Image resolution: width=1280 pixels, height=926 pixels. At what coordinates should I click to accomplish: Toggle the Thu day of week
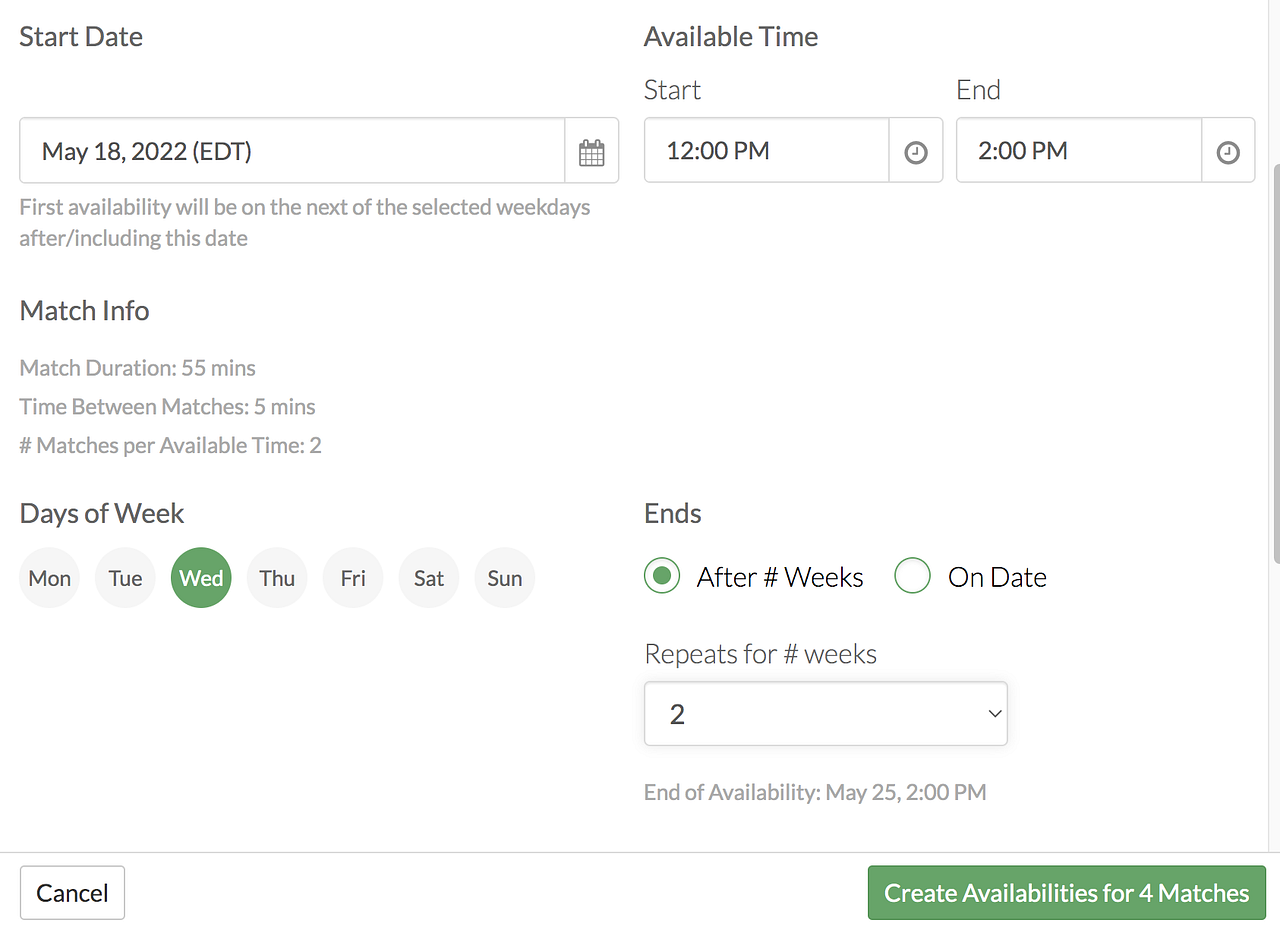(277, 578)
